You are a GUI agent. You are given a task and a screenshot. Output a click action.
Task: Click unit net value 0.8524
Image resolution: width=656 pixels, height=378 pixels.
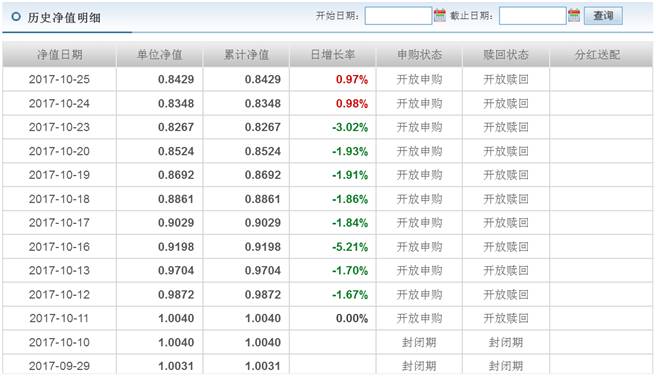point(176,151)
